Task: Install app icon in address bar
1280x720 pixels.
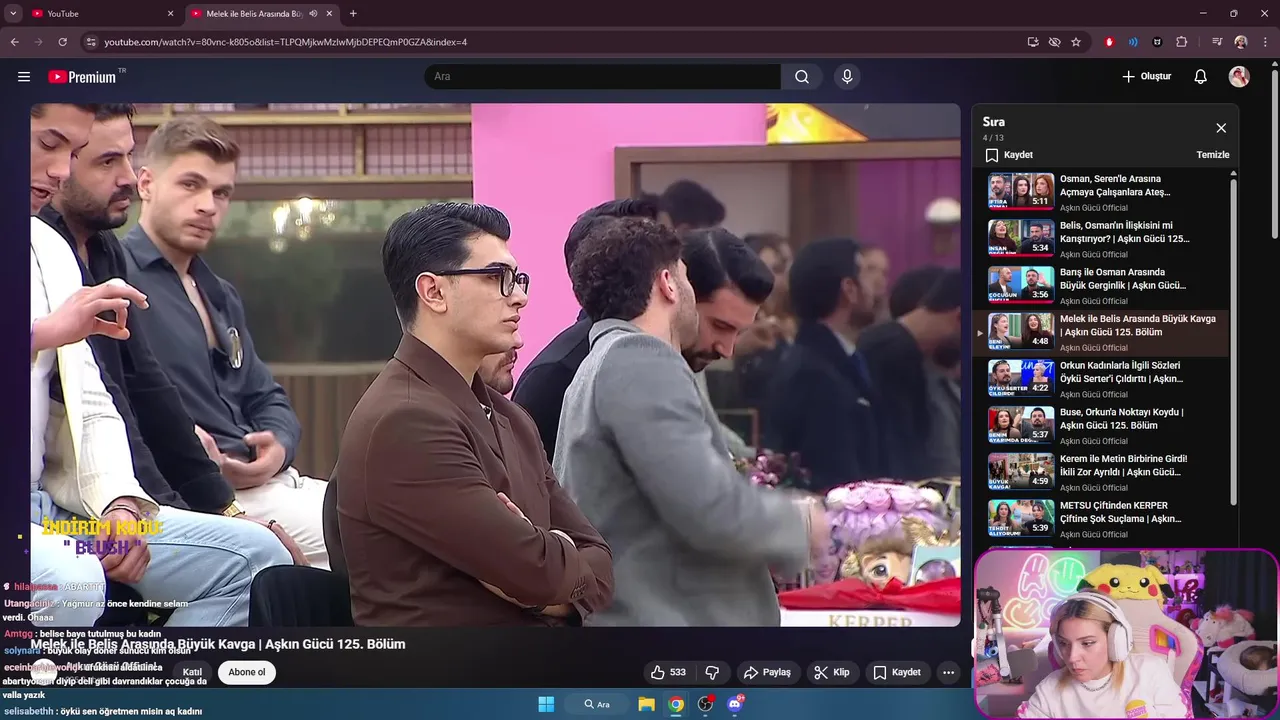Action: pos(1033,42)
